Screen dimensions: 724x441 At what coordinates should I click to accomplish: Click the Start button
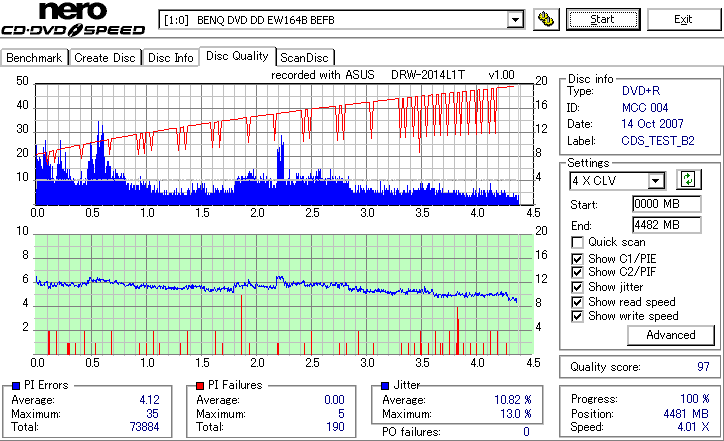[x=603, y=19]
